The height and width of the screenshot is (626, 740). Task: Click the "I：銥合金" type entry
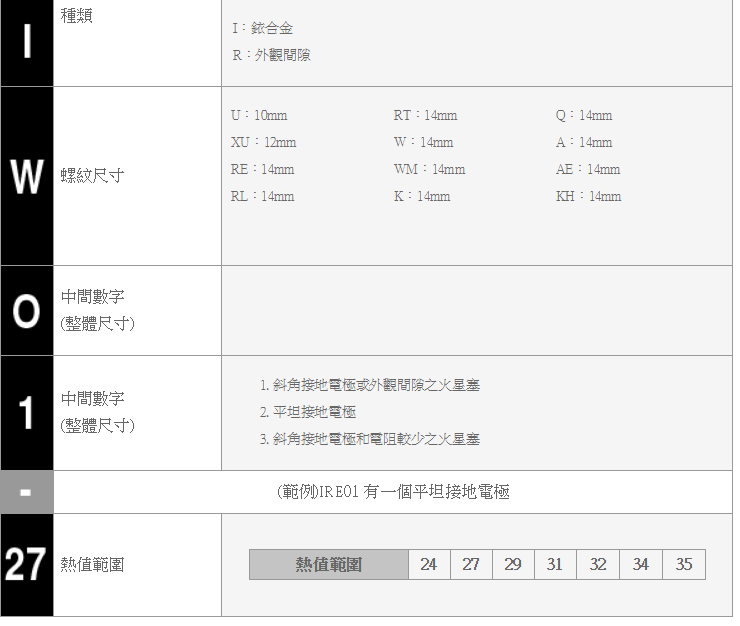[263, 28]
